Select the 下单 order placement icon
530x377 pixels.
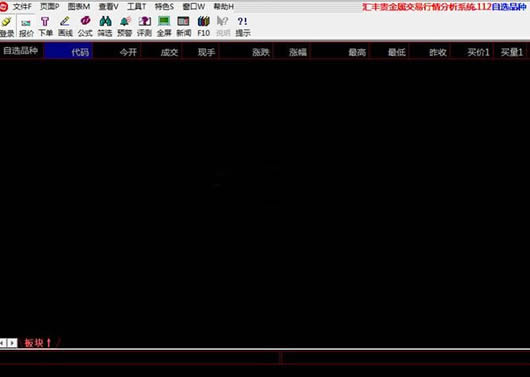tap(45, 22)
